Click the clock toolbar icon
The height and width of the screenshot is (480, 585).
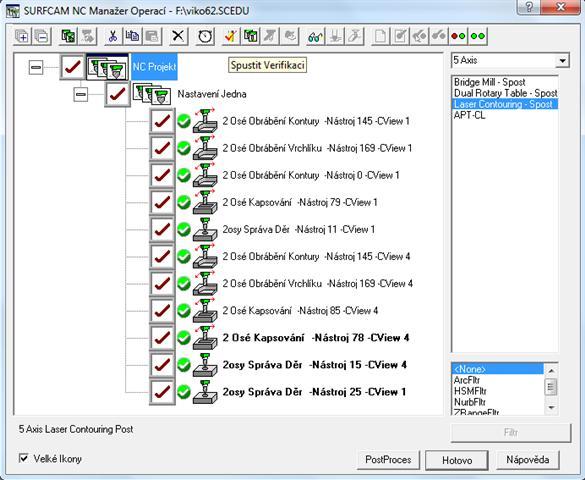point(204,36)
